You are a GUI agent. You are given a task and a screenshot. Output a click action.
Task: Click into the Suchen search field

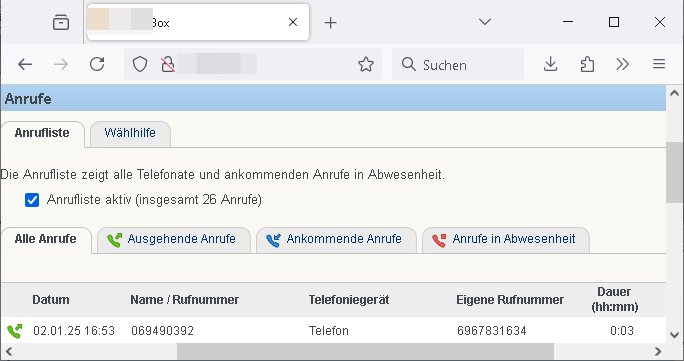[458, 65]
